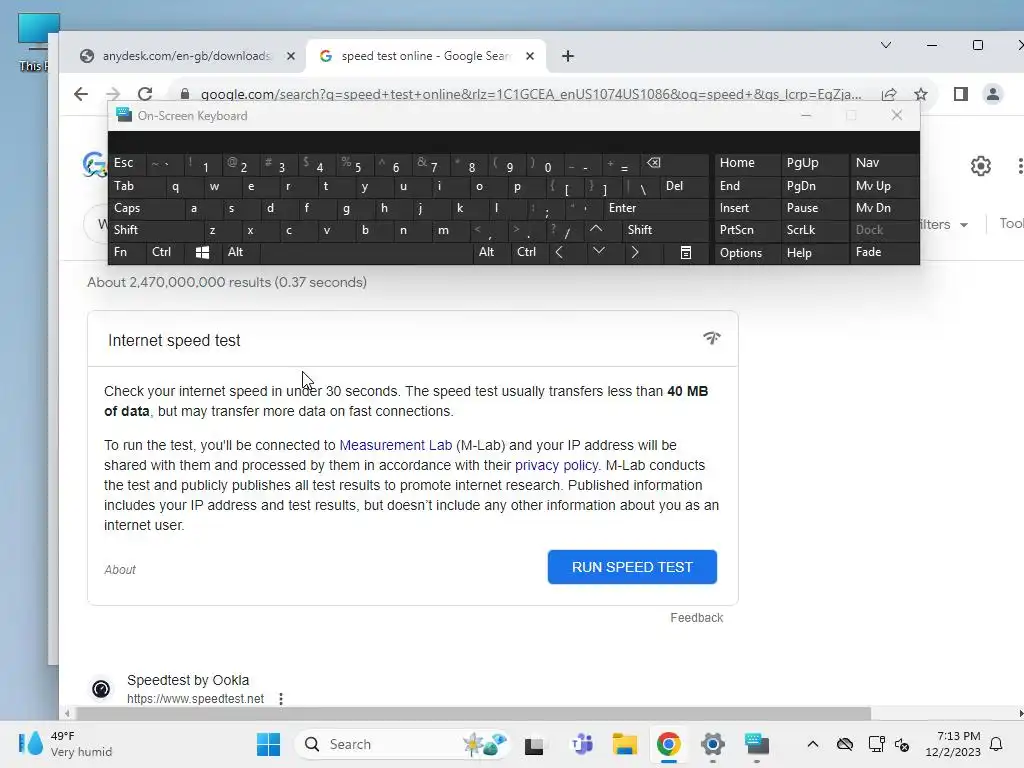Image resolution: width=1024 pixels, height=768 pixels.
Task: Click the Chrome address bar URL
Action: (x=530, y=94)
